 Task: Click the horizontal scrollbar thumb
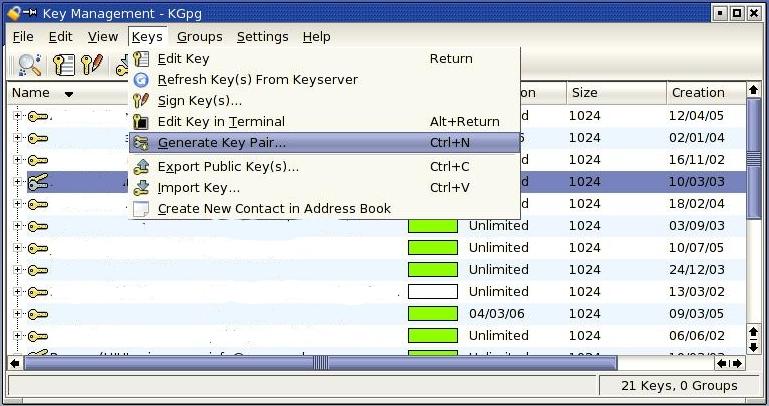point(321,363)
